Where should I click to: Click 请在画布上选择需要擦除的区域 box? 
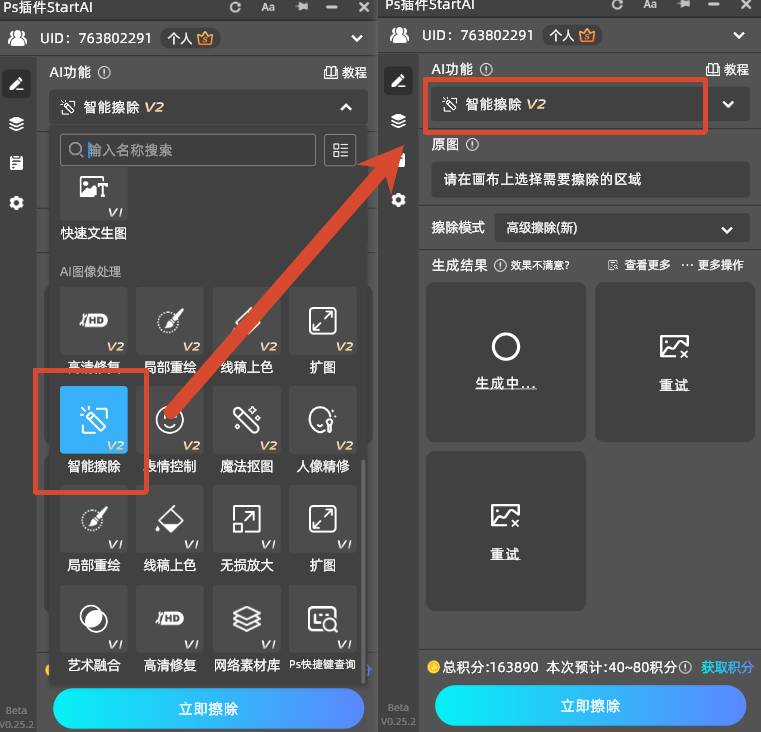(x=590, y=180)
